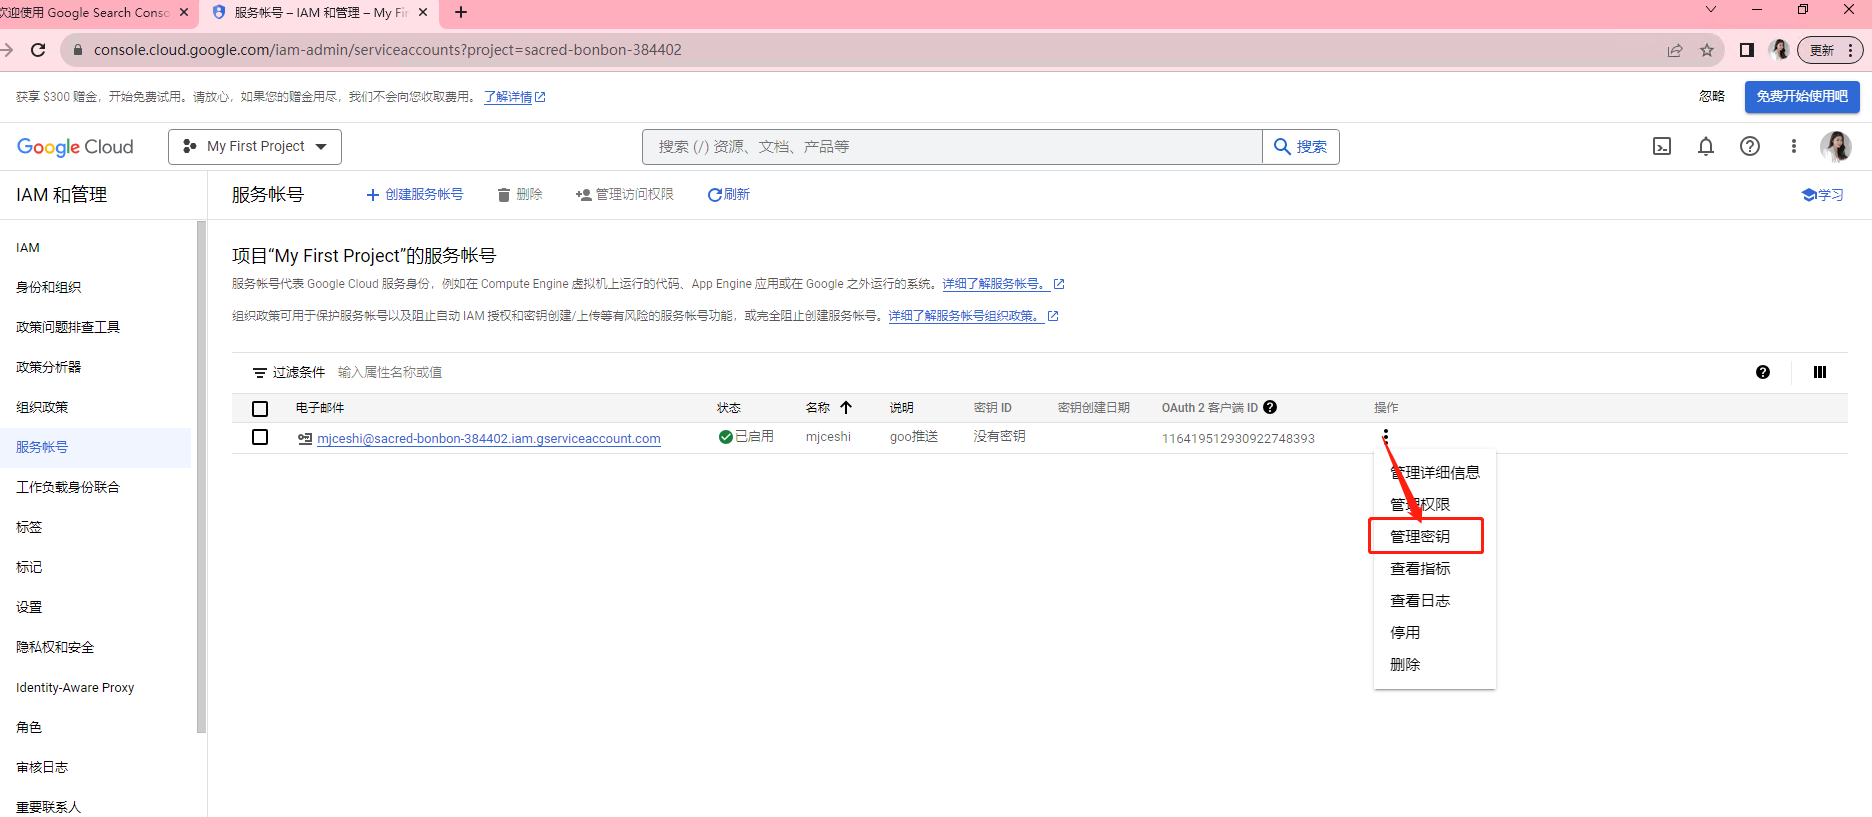1872x817 pixels.
Task: Open 详细了解服务帐号 link
Action: [x=1003, y=284]
